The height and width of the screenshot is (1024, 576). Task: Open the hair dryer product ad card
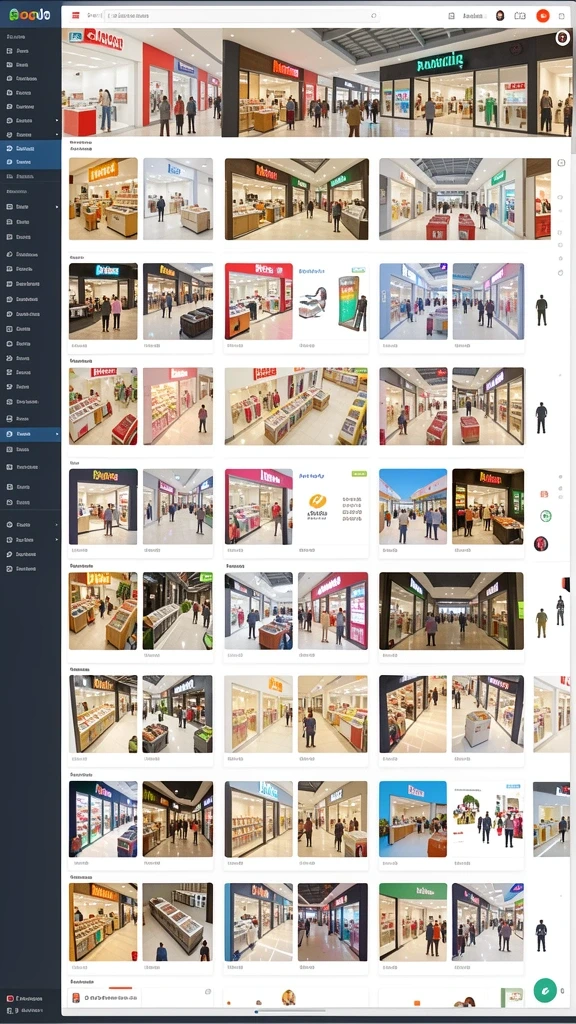333,301
